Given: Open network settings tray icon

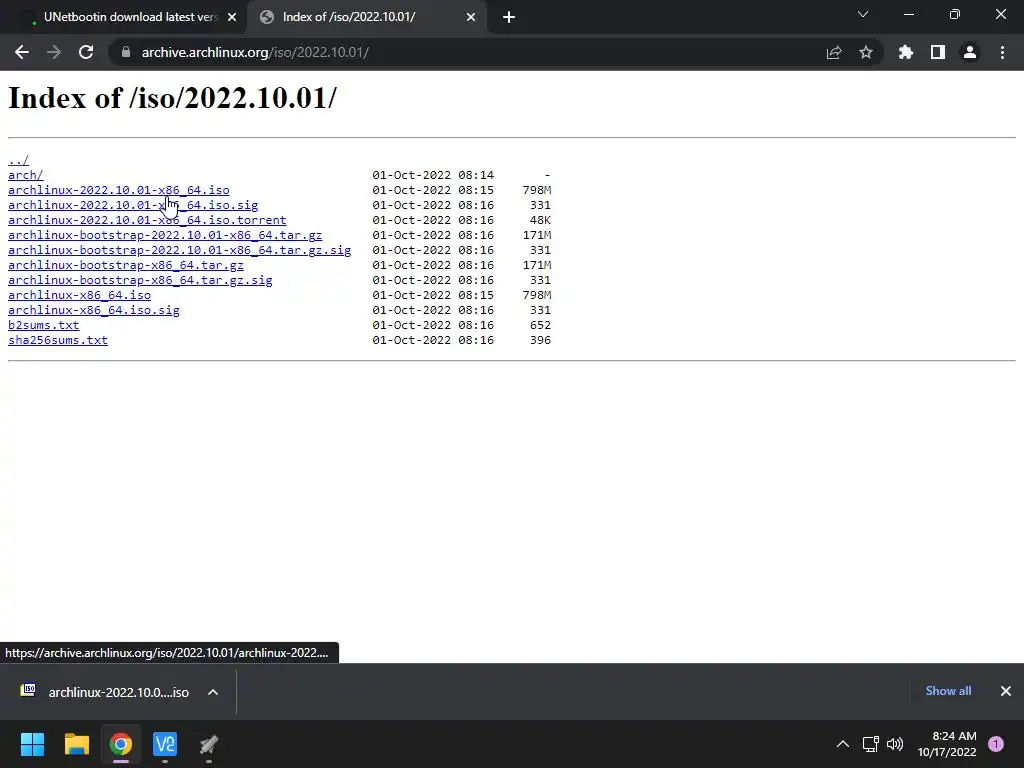Looking at the screenshot, I should (x=871, y=744).
